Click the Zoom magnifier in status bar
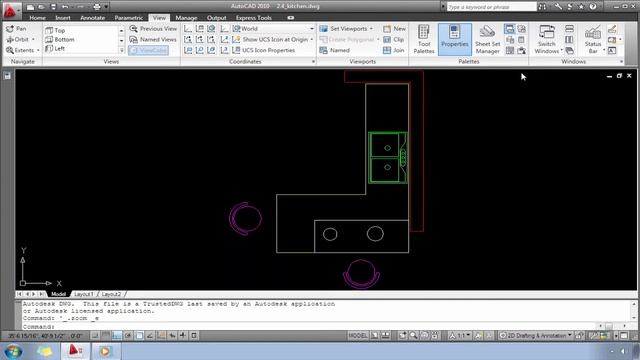The image size is (640, 360). tap(413, 336)
